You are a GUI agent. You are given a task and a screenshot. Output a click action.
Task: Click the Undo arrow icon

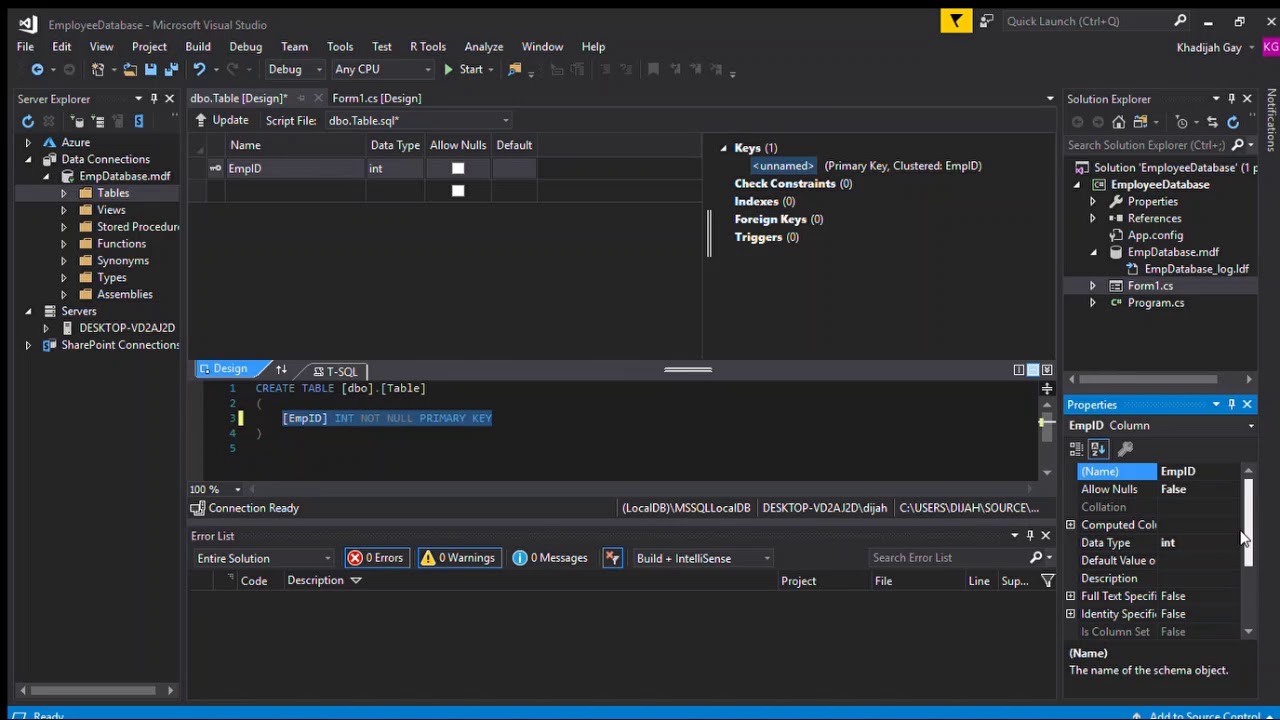pos(199,69)
